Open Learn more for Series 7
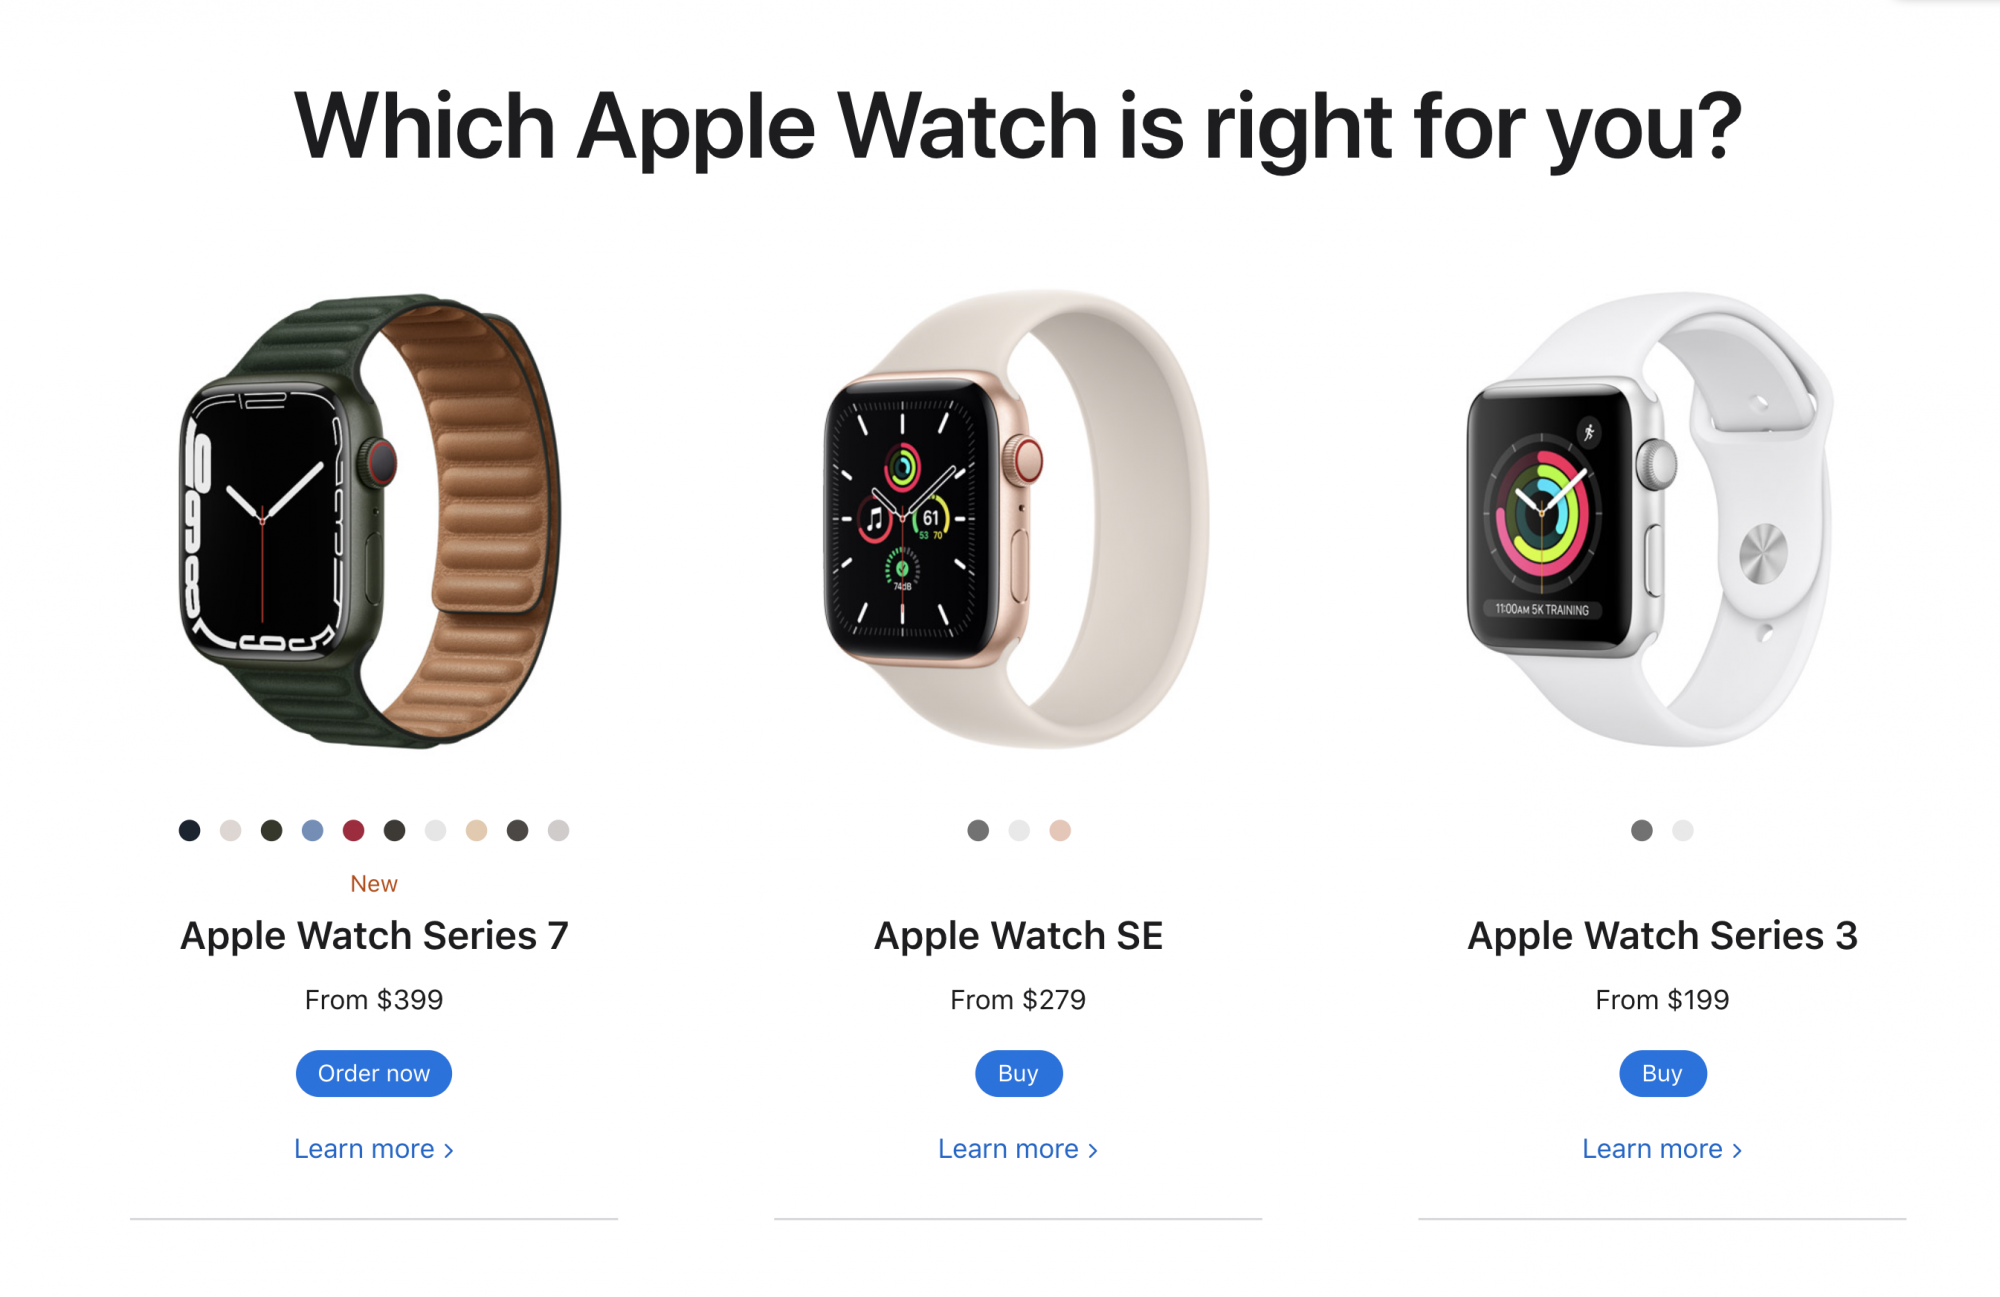This screenshot has height=1297, width=2000. coord(374,1149)
